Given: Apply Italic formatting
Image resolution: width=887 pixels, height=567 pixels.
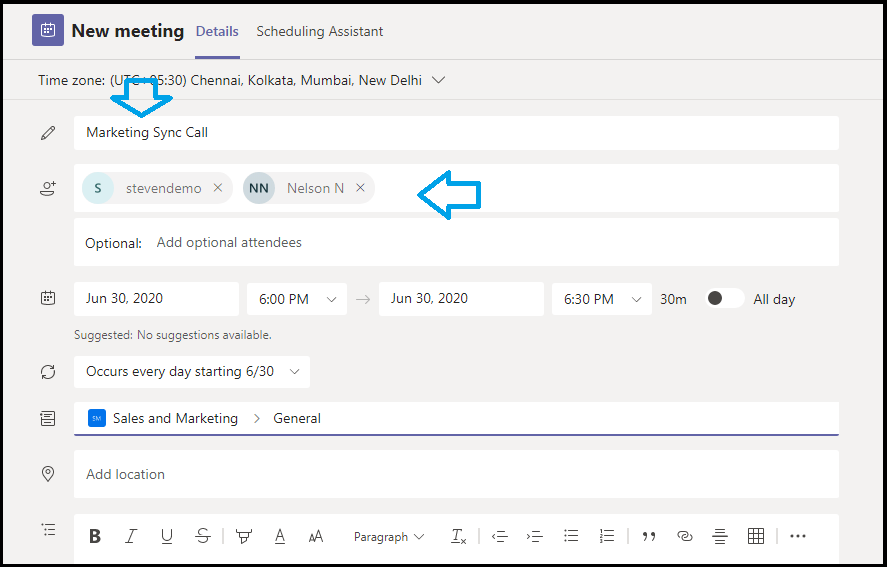Looking at the screenshot, I should point(131,536).
